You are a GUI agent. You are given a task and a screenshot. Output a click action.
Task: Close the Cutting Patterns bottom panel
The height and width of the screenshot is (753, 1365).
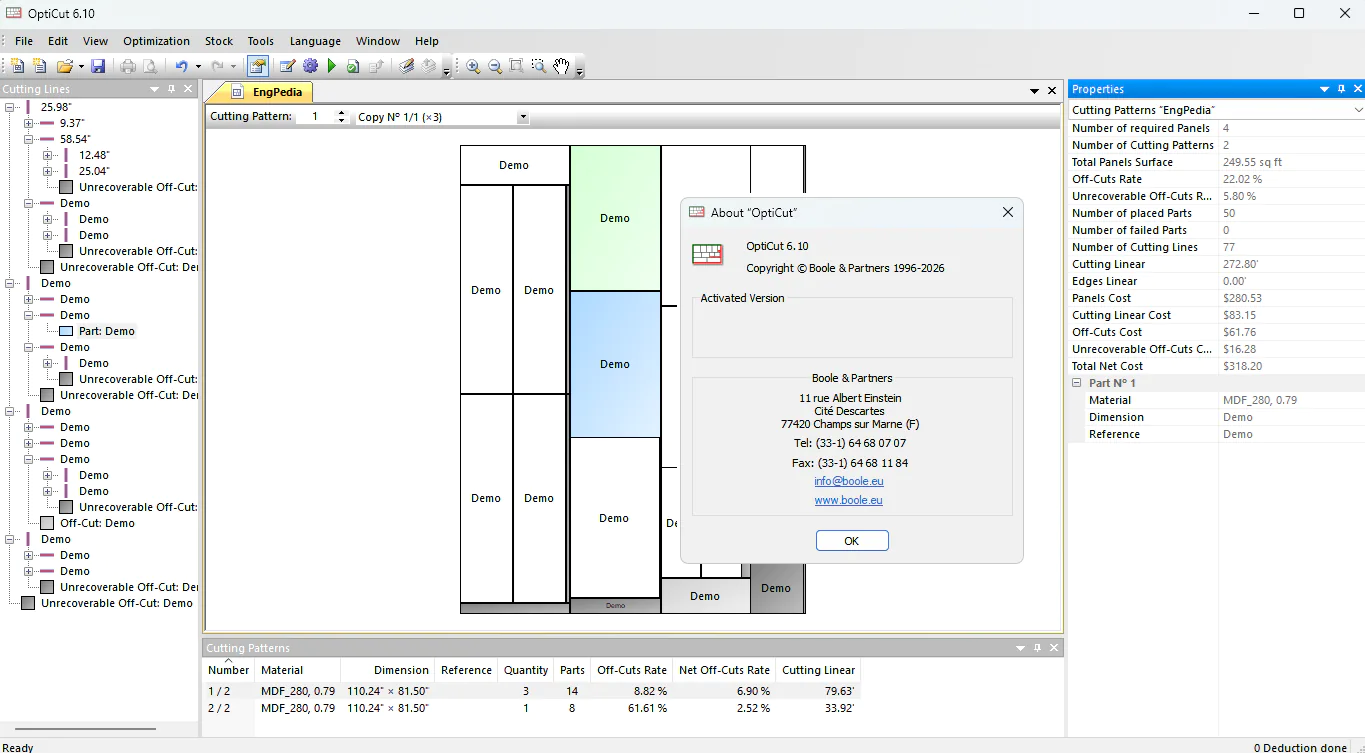pos(1054,648)
